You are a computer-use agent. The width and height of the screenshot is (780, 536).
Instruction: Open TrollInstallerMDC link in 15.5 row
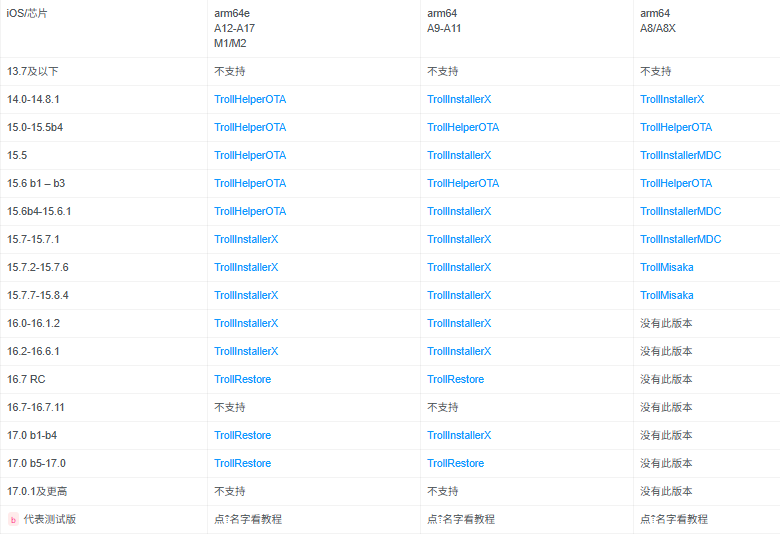[x=681, y=155]
